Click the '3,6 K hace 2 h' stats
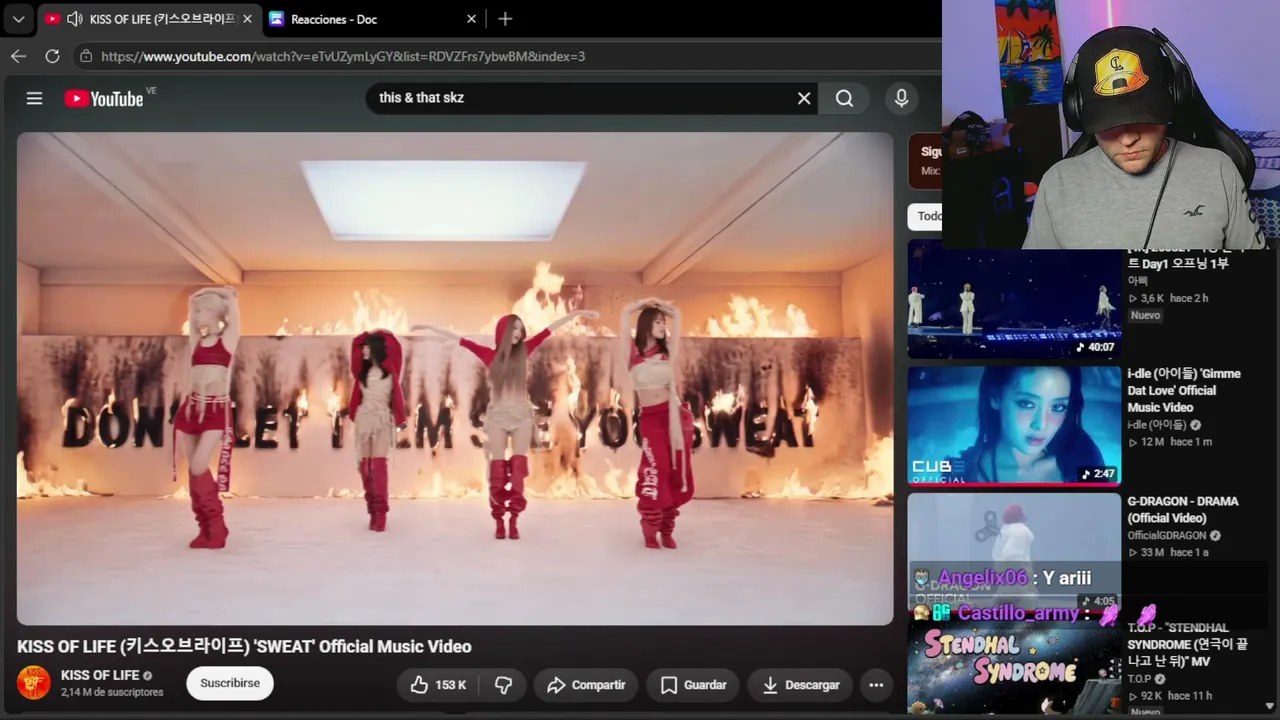This screenshot has height=720, width=1280. (x=1168, y=298)
